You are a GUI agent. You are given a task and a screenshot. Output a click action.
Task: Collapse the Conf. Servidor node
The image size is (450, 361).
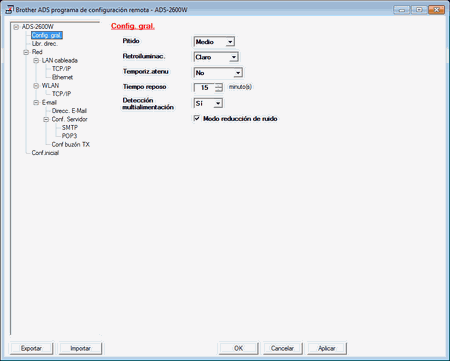pyautogui.click(x=46, y=119)
